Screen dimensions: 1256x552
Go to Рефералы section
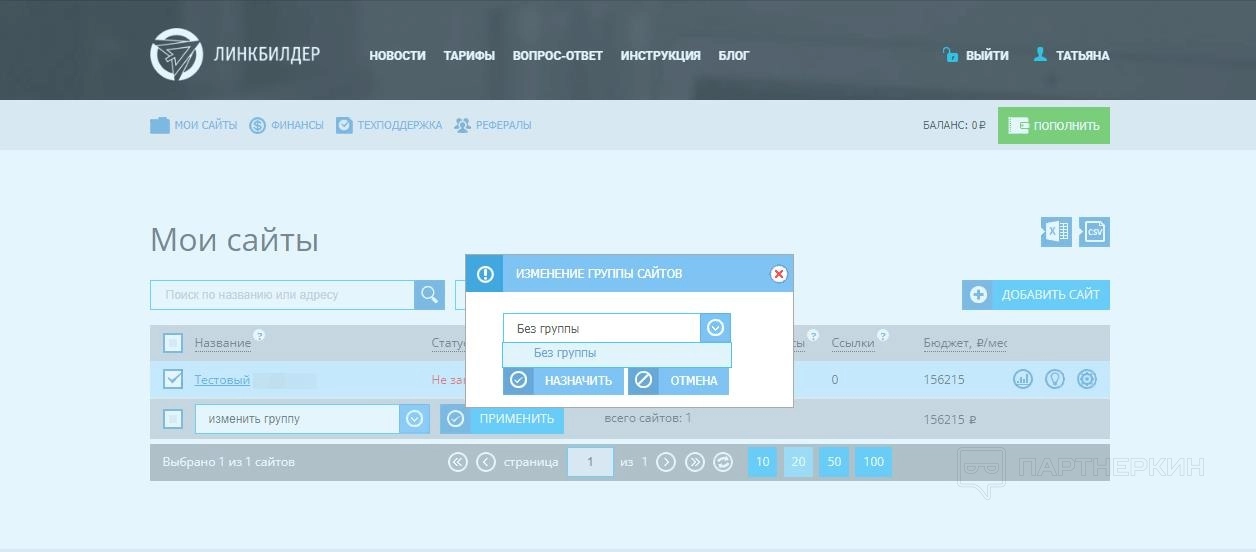pos(492,125)
